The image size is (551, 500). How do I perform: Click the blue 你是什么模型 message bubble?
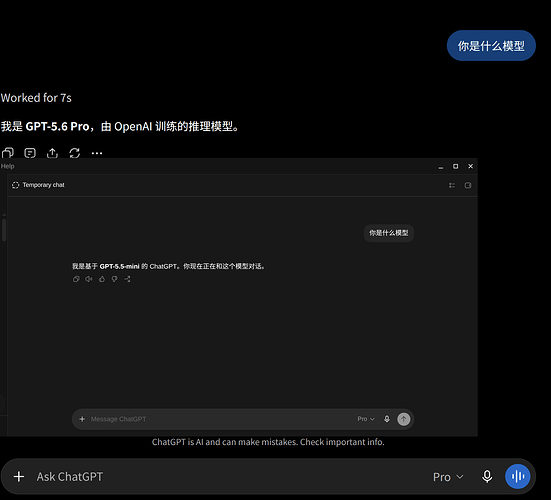491,46
